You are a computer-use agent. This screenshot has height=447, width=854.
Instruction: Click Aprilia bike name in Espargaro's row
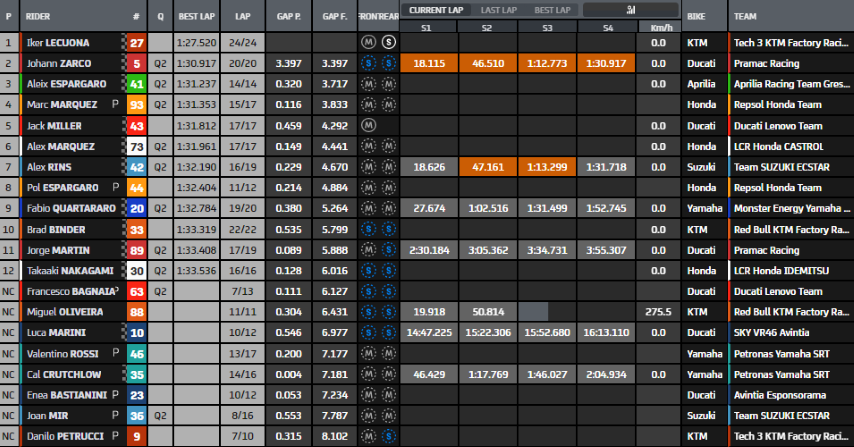coord(701,84)
